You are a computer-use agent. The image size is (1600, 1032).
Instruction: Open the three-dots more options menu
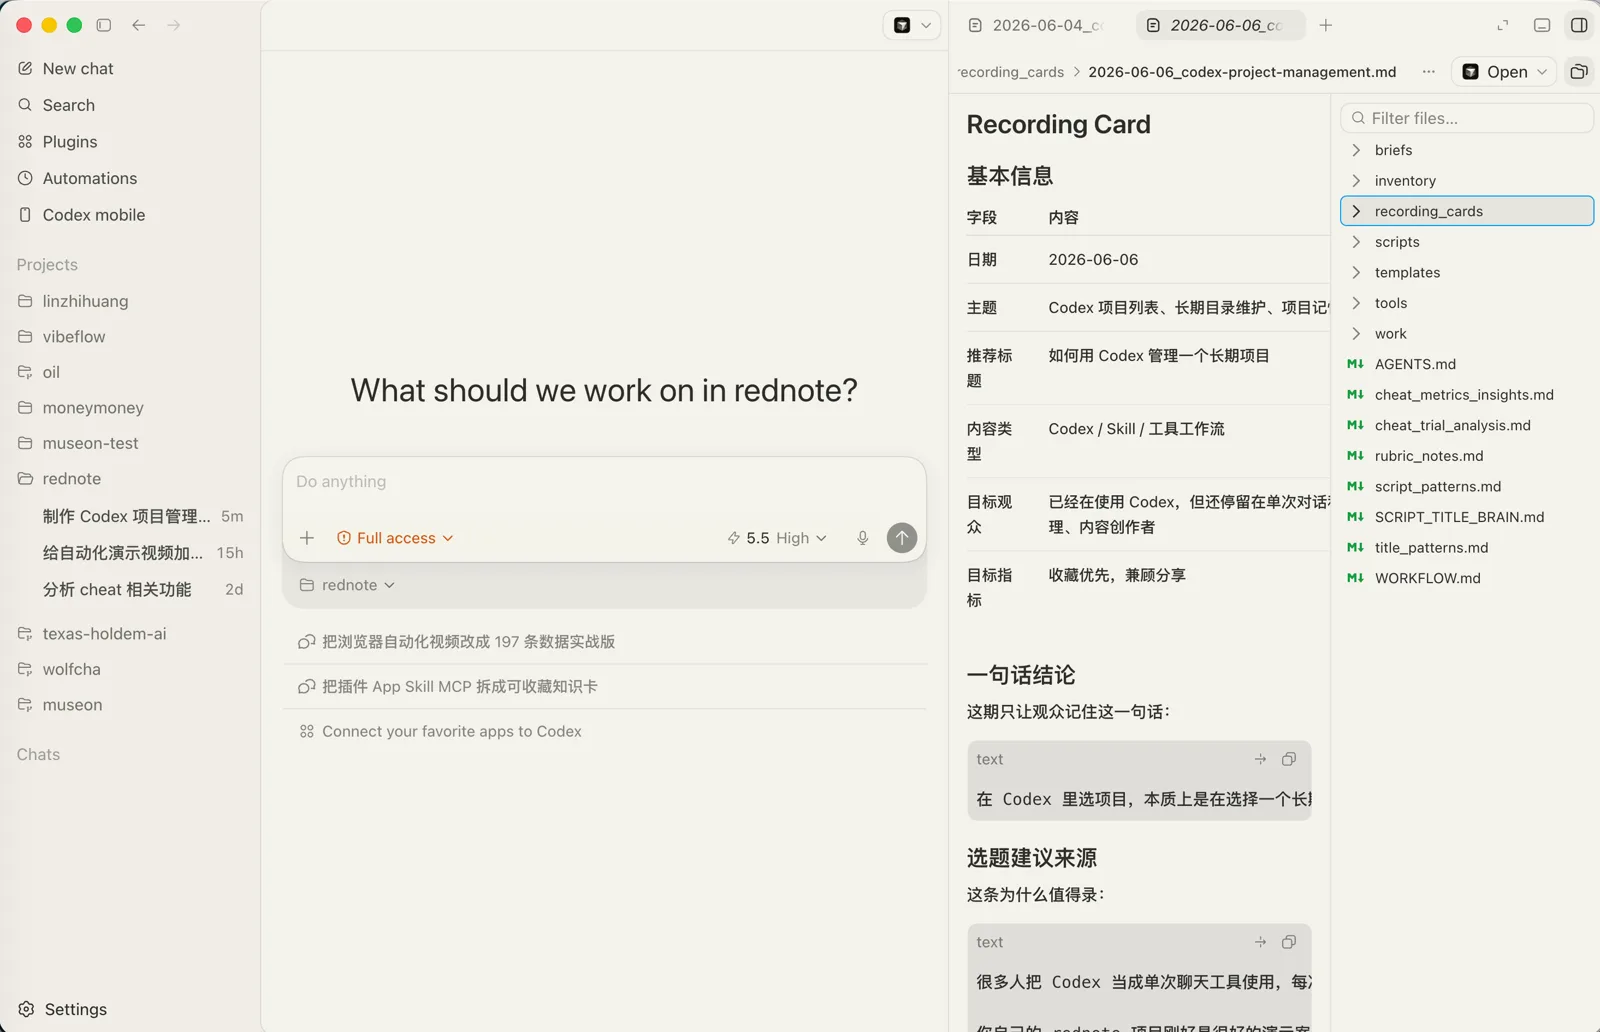pyautogui.click(x=1429, y=72)
